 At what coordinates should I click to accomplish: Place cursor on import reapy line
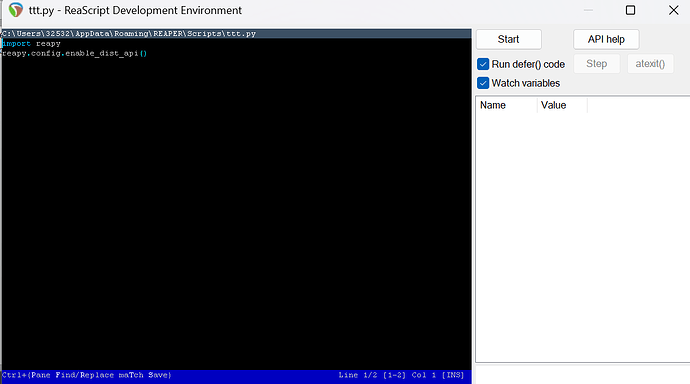[32, 44]
